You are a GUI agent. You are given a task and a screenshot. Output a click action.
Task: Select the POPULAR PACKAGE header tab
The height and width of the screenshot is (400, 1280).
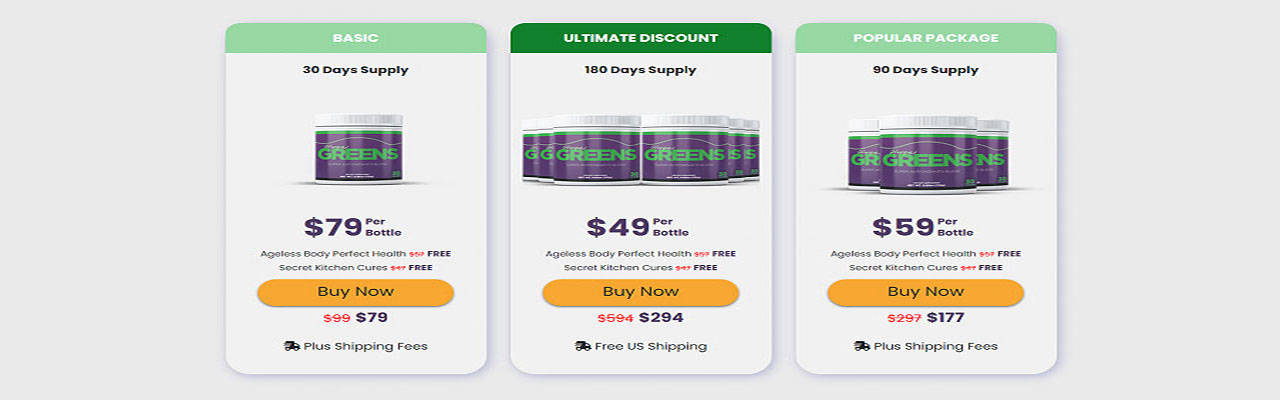[x=925, y=38]
